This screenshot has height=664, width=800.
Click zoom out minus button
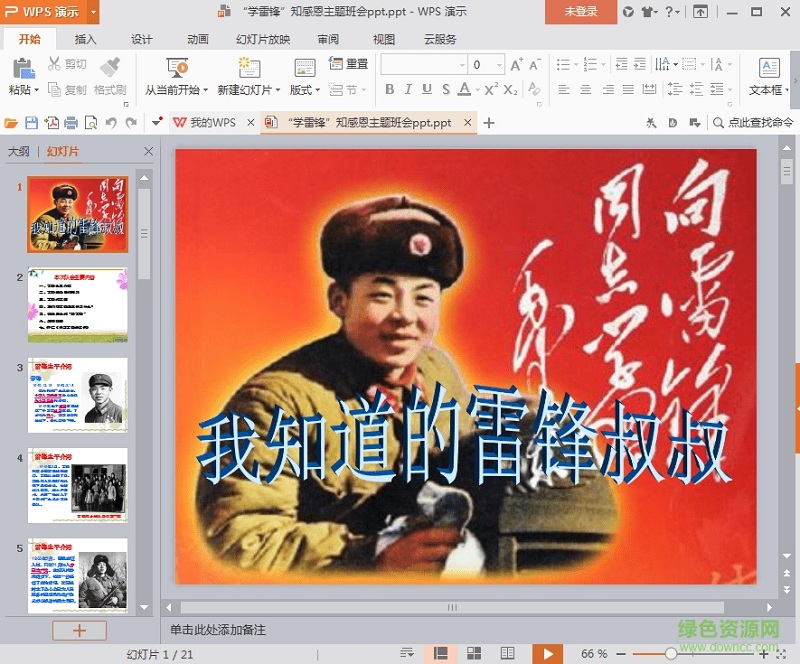621,654
